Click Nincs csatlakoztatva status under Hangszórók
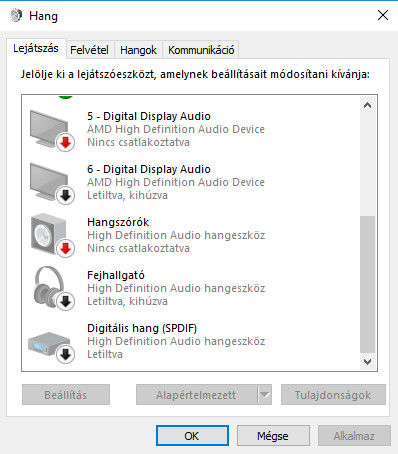Image resolution: width=398 pixels, height=454 pixels. [138, 248]
